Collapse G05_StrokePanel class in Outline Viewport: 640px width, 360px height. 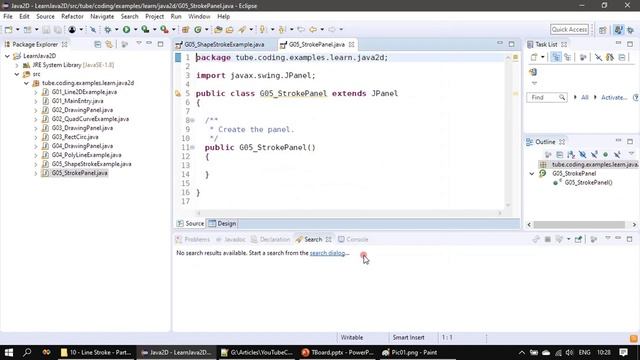(531, 173)
